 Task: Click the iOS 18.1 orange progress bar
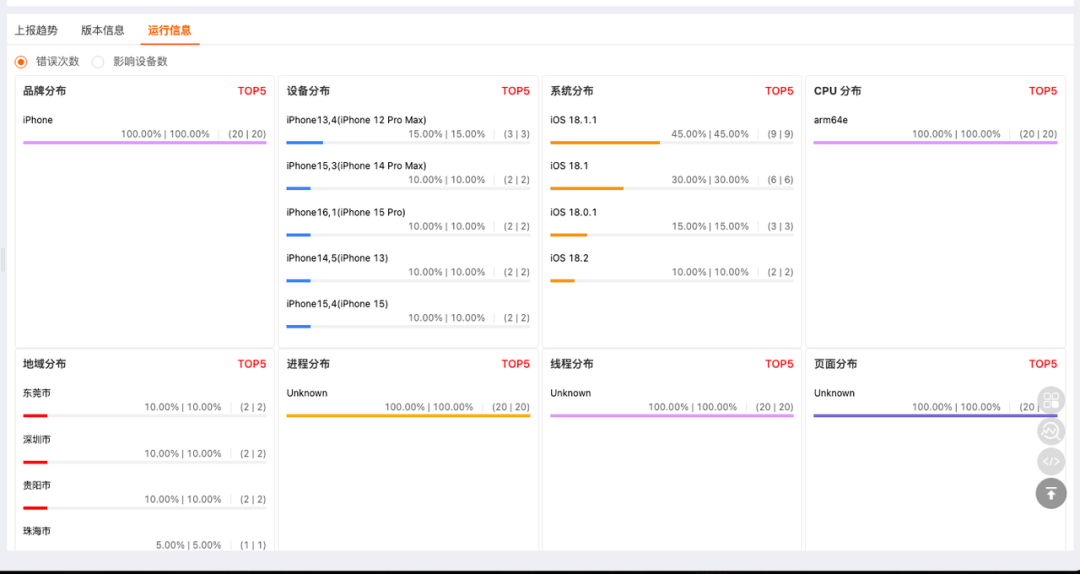pyautogui.click(x=672, y=188)
